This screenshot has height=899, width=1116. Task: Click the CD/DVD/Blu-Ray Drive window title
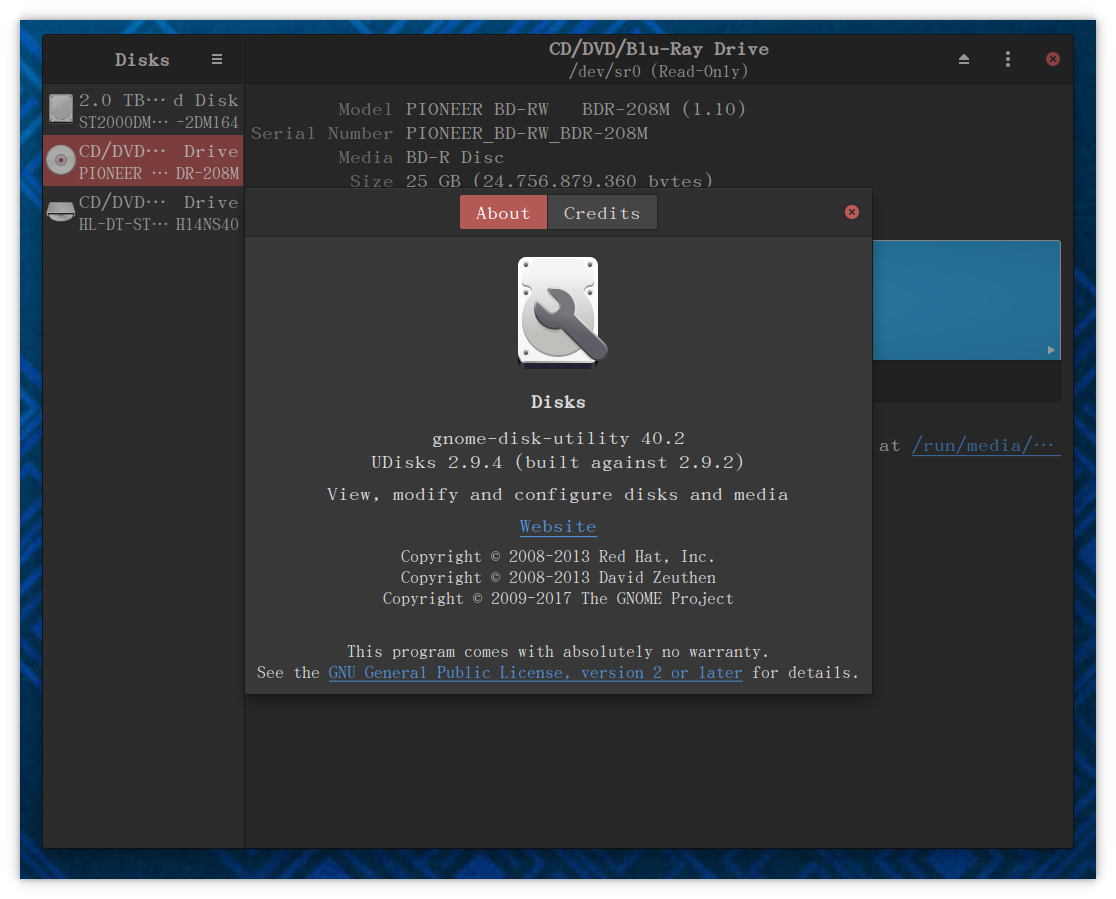click(x=658, y=49)
